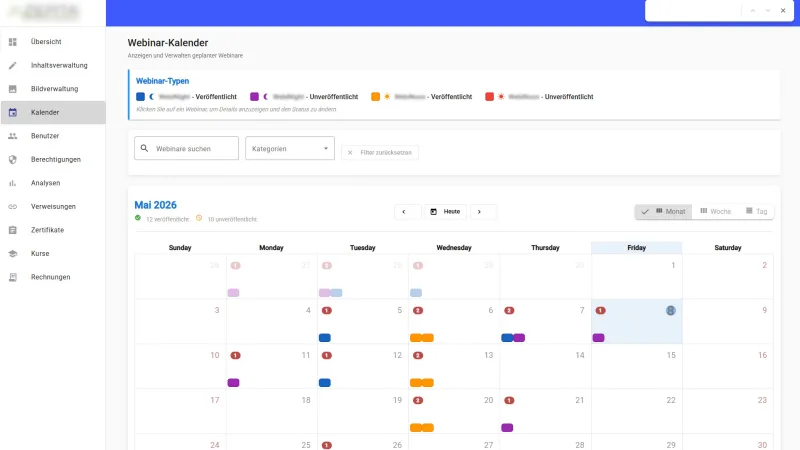Switch calendar to Woche view
Screen dimensions: 800x450
coord(715,211)
